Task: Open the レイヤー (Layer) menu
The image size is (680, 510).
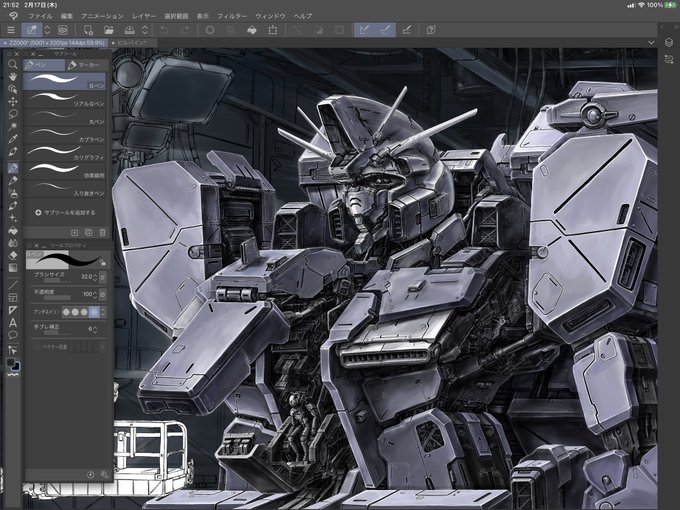Action: [x=144, y=16]
